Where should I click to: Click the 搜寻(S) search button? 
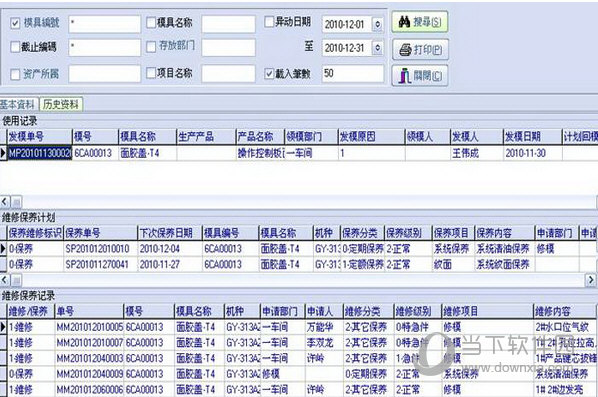[x=420, y=22]
